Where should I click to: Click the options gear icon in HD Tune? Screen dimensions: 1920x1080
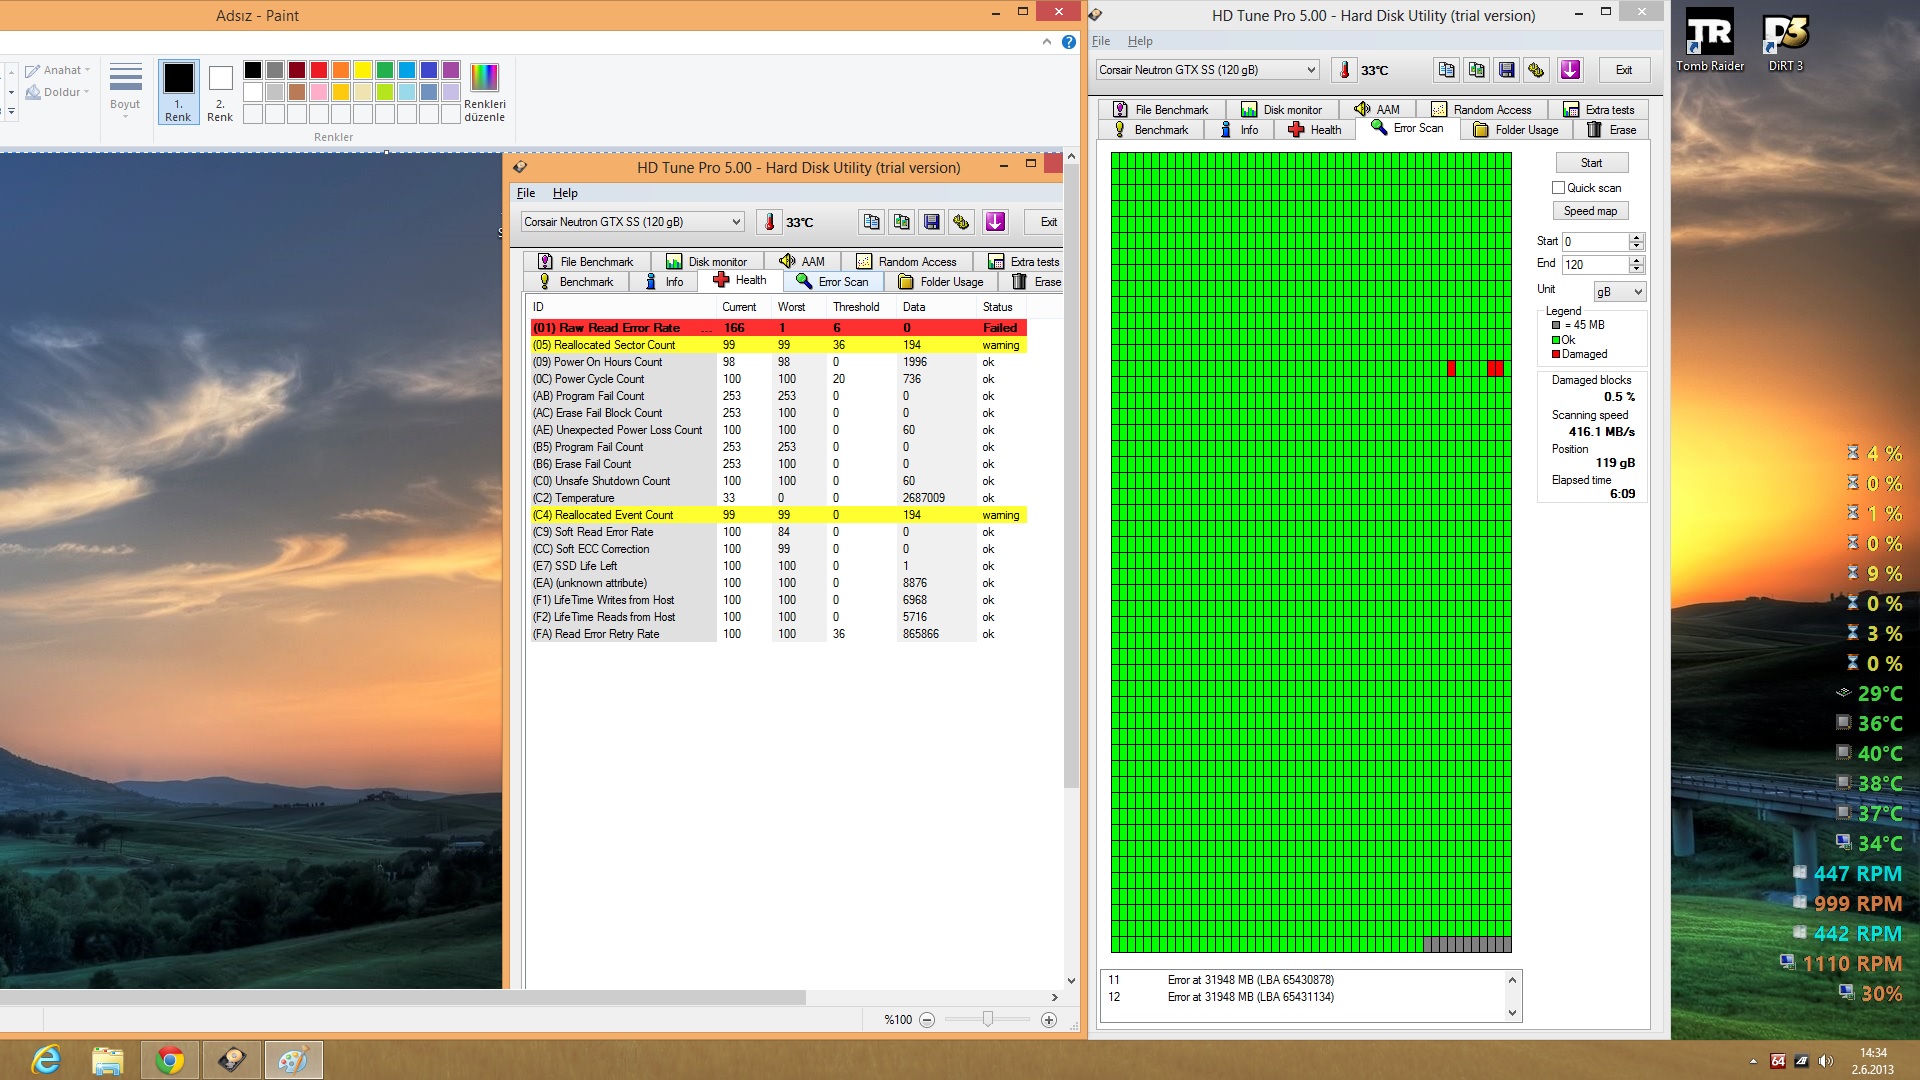coord(1536,70)
